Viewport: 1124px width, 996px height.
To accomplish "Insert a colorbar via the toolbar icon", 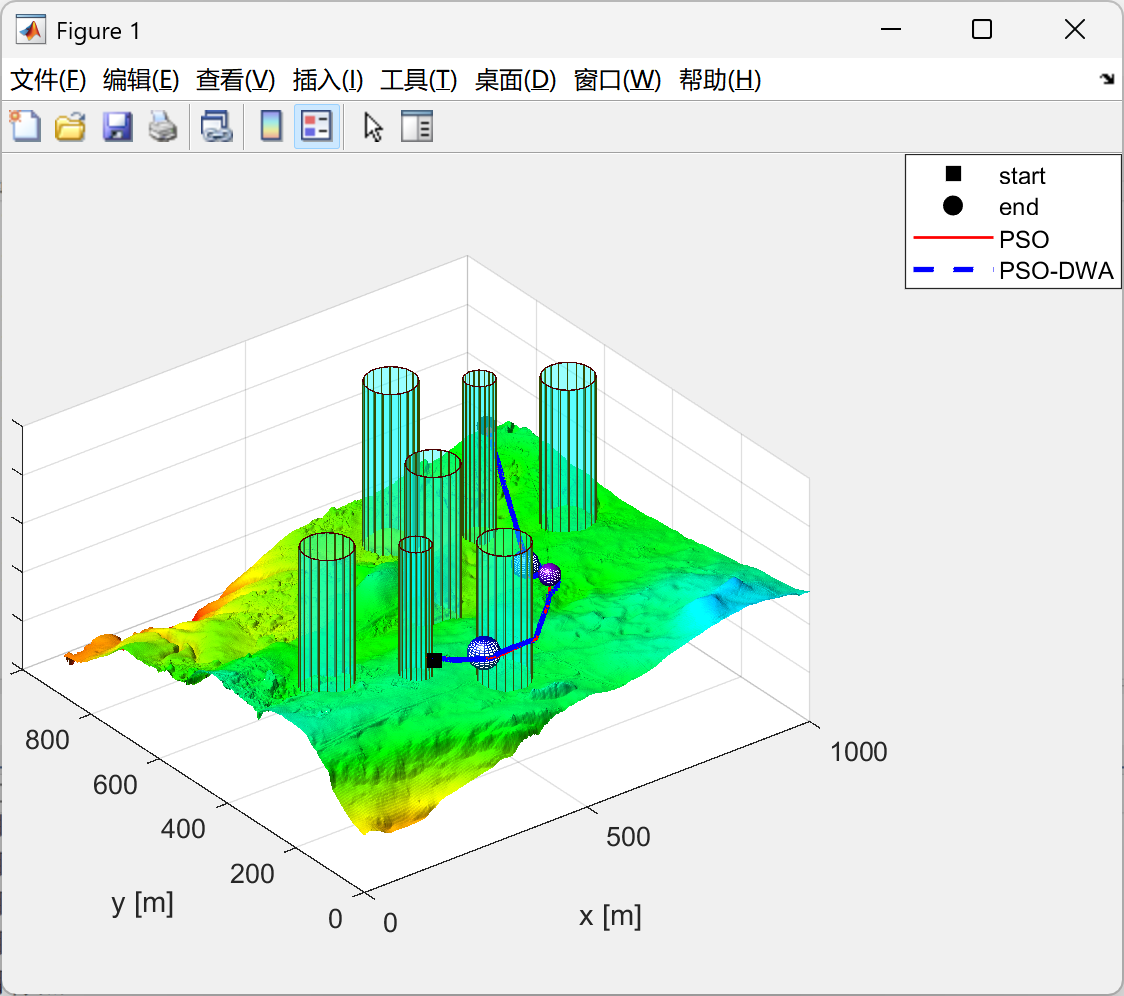I will 271,127.
